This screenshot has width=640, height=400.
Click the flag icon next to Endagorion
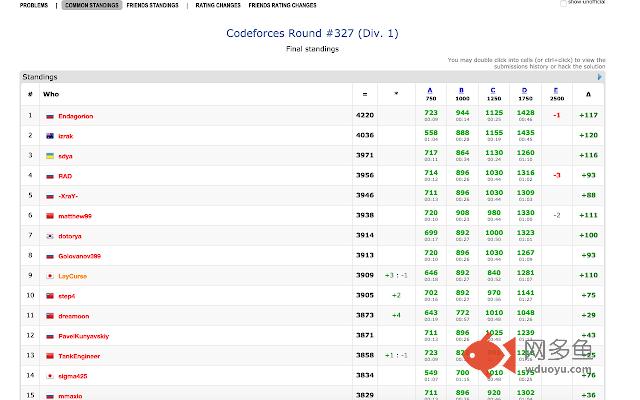(x=50, y=116)
